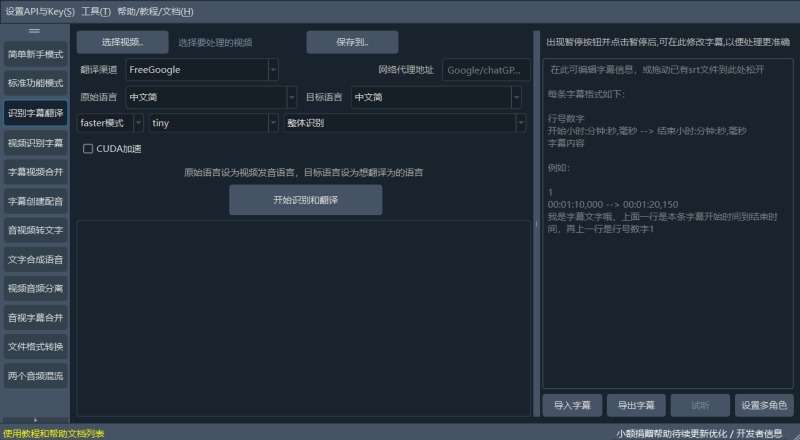Click the 网络代理地址 label
Image resolution: width=800 pixels, height=440 pixels.
click(406, 70)
